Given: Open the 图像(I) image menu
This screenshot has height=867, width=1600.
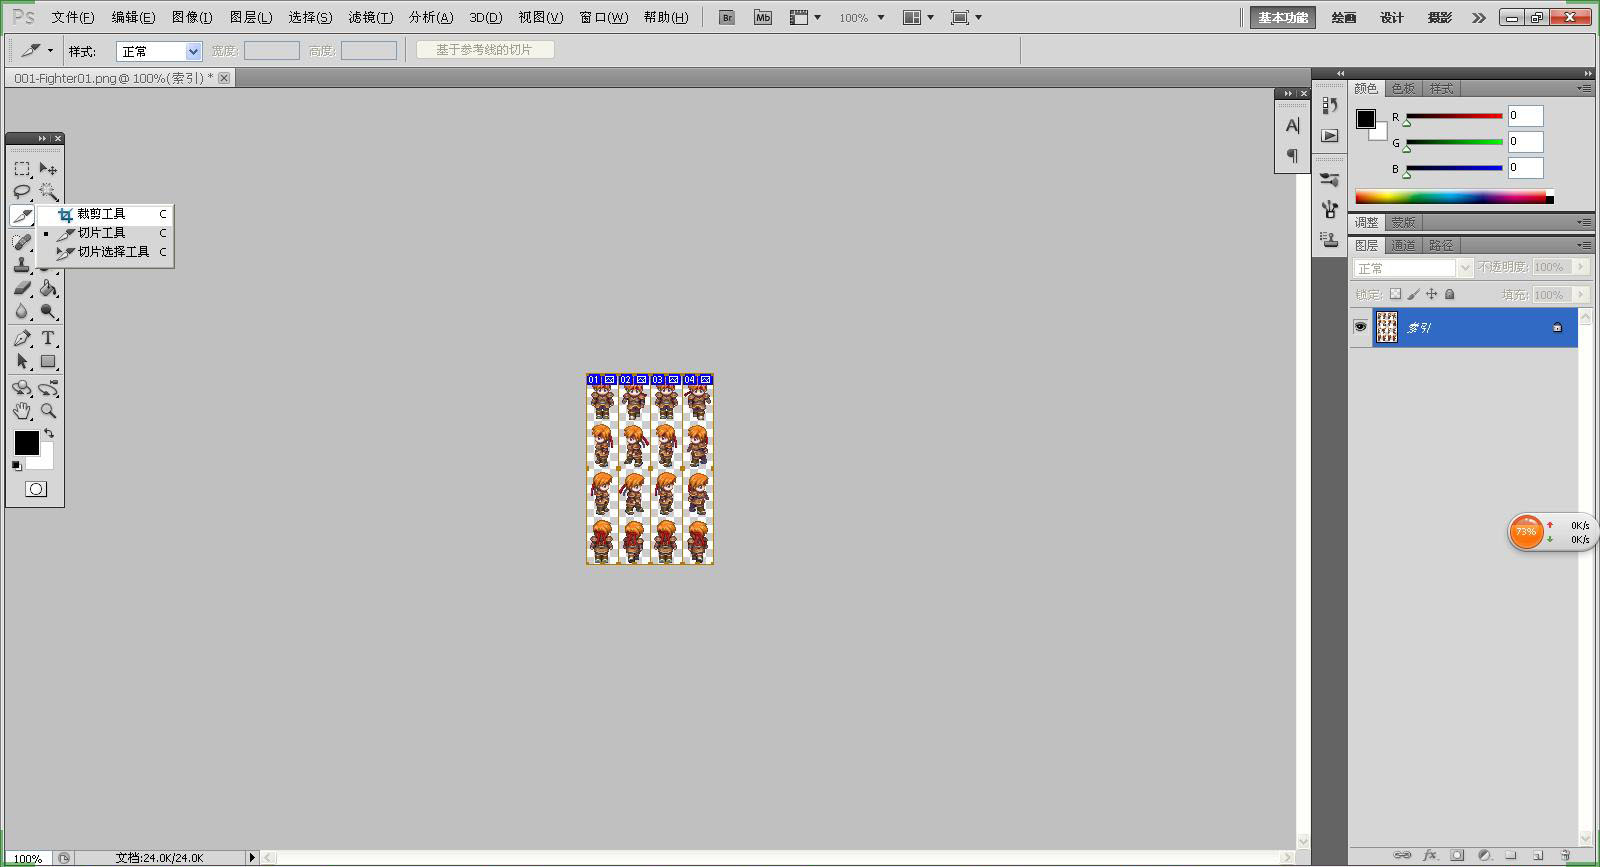Looking at the screenshot, I should point(192,17).
